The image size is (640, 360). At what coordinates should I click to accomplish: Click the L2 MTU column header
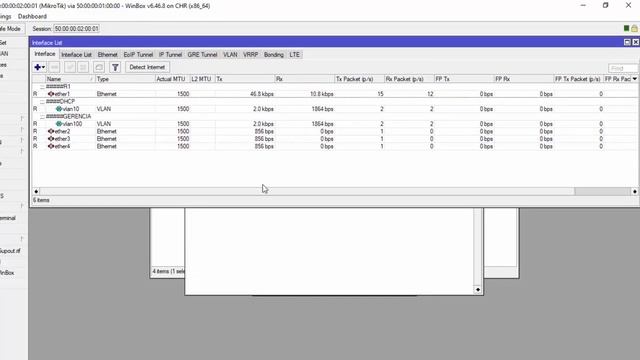[x=202, y=79]
